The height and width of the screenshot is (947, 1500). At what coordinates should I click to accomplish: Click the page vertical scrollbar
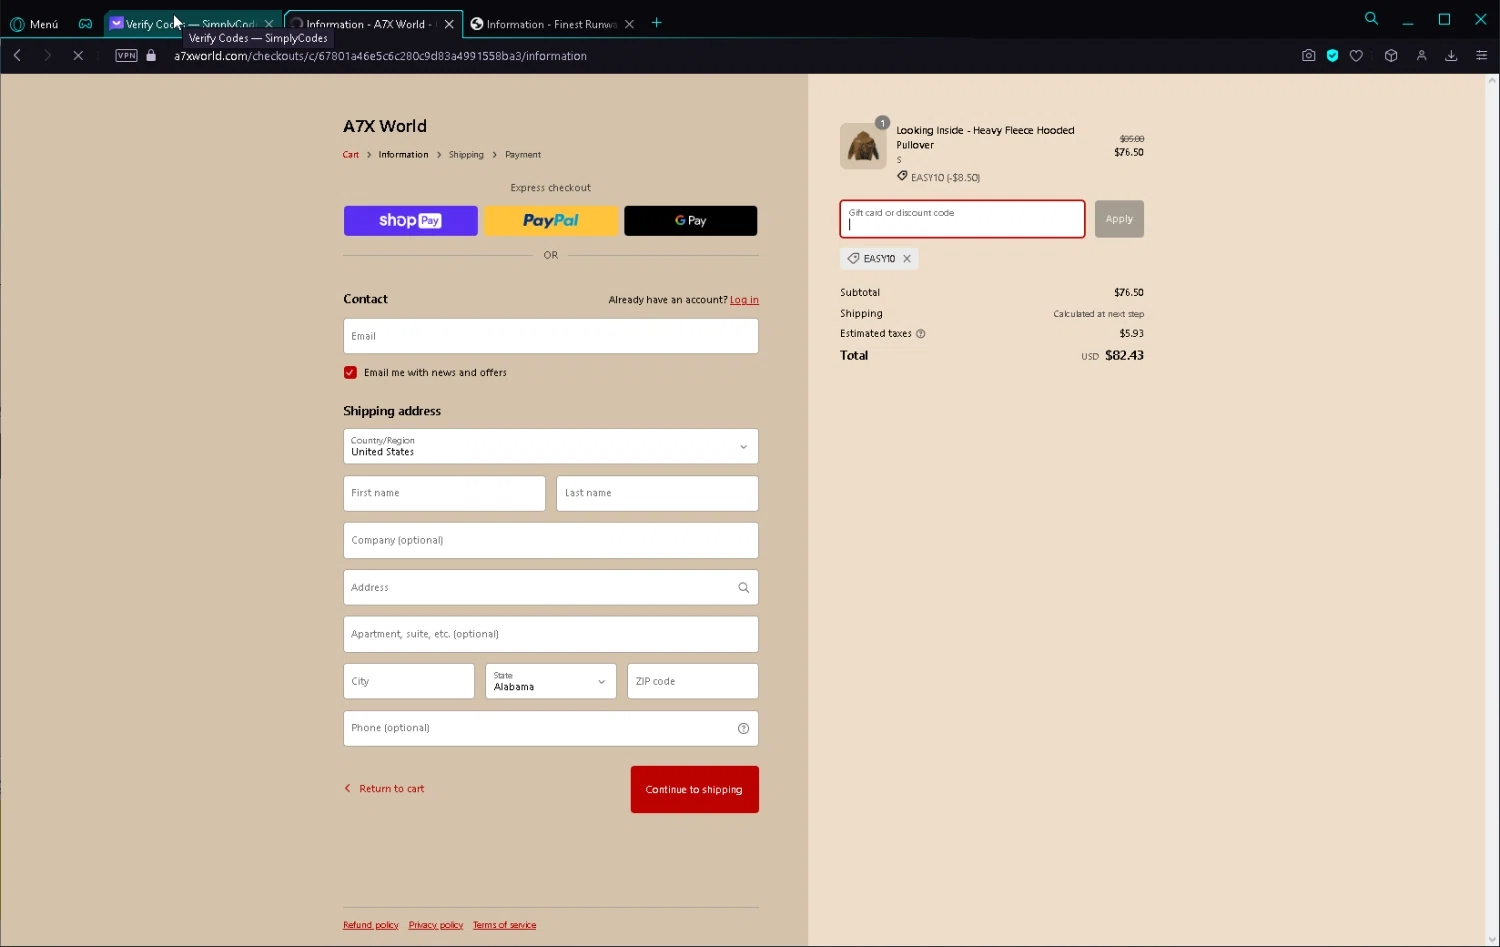pyautogui.click(x=1492, y=510)
